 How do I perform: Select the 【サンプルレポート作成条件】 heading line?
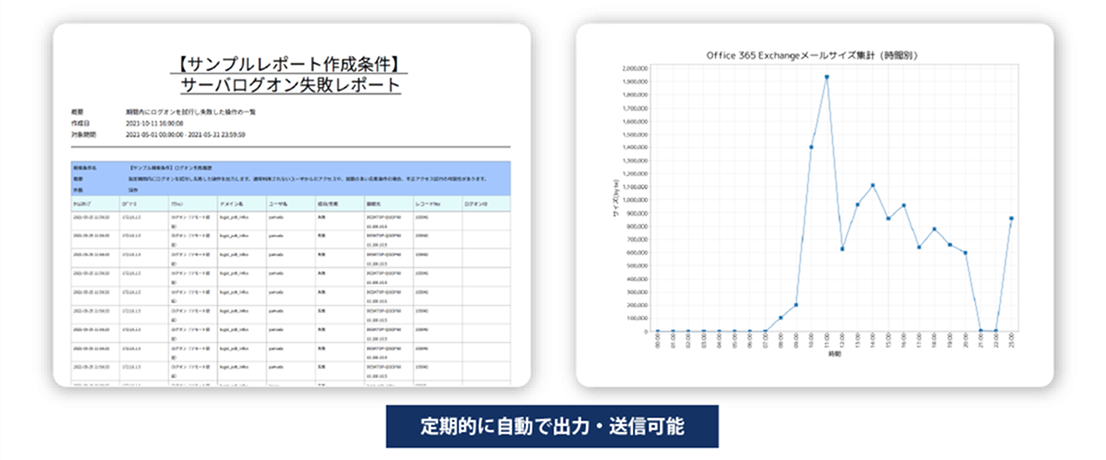click(291, 63)
